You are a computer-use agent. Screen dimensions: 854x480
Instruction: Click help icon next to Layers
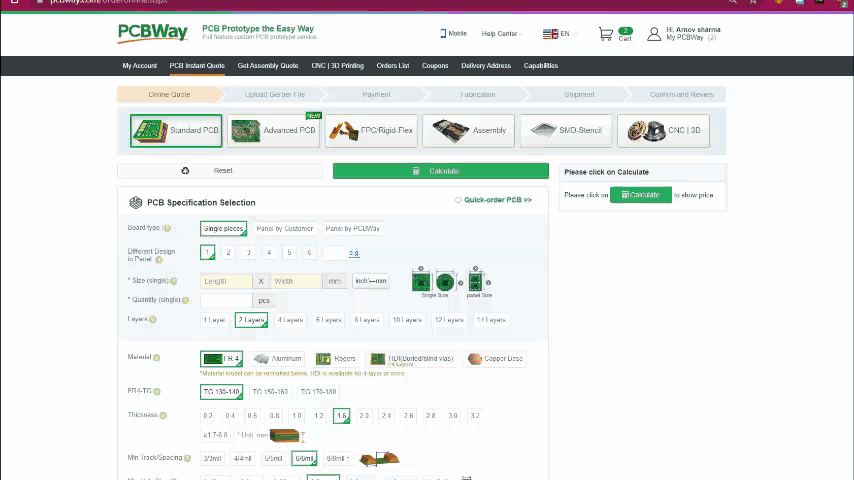click(x=152, y=320)
